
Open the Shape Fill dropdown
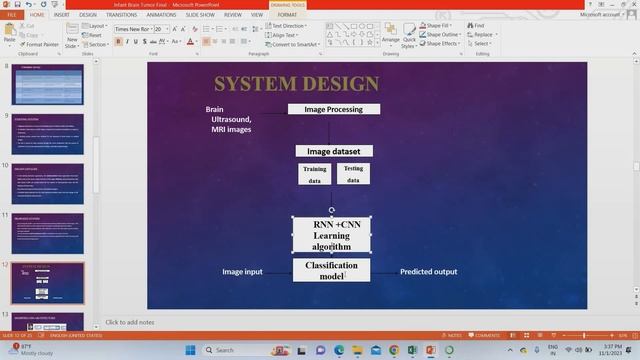click(436, 25)
